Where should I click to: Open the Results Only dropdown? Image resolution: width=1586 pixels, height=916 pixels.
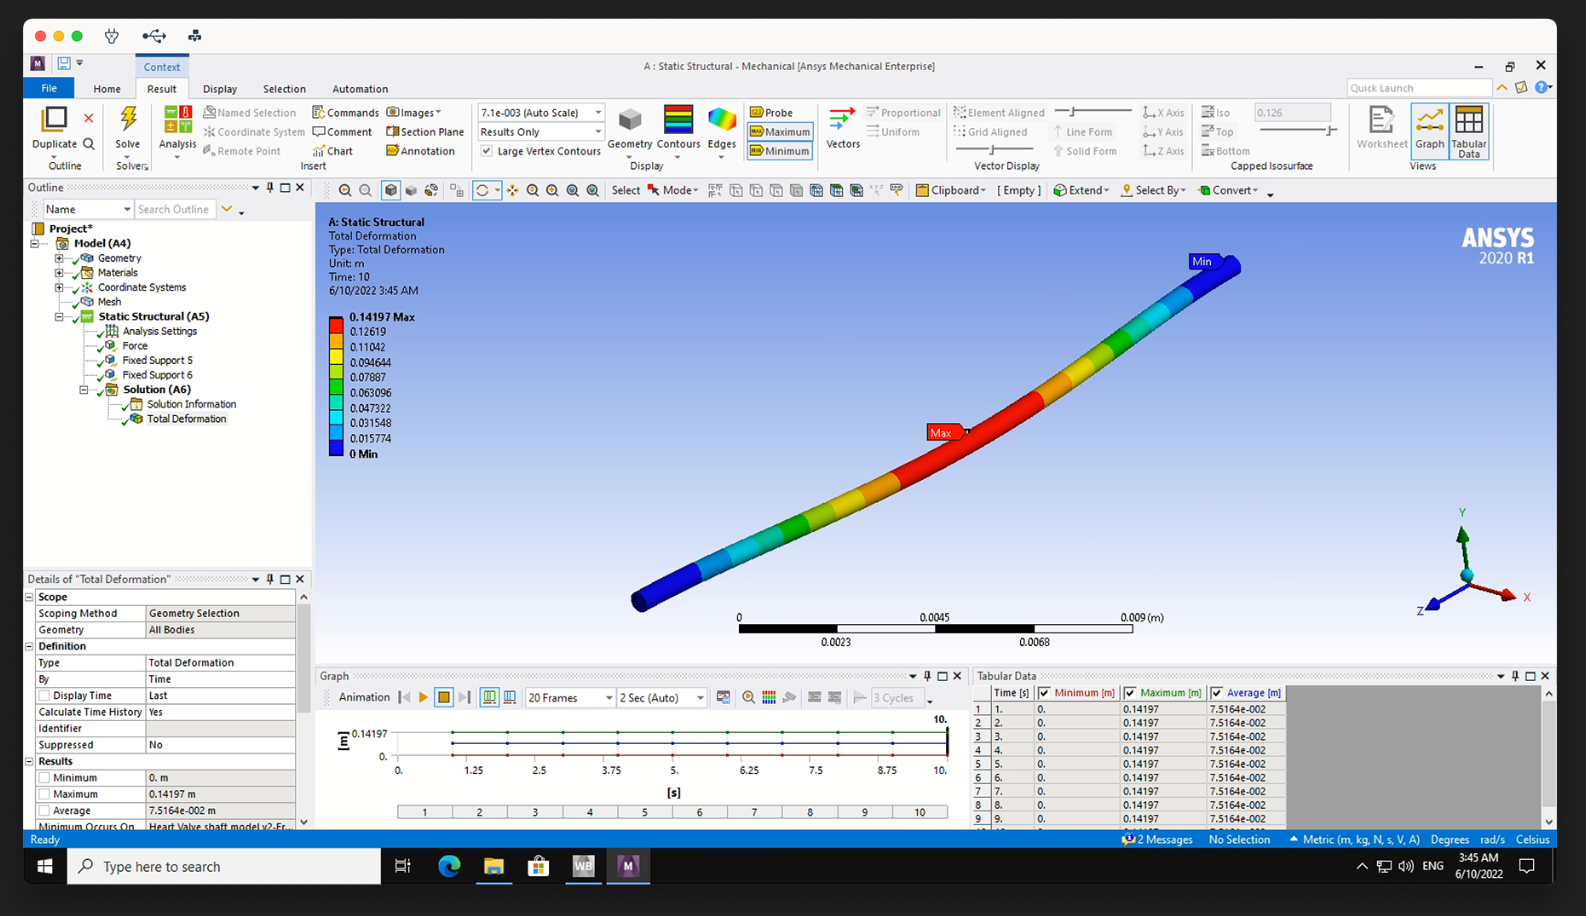[541, 131]
